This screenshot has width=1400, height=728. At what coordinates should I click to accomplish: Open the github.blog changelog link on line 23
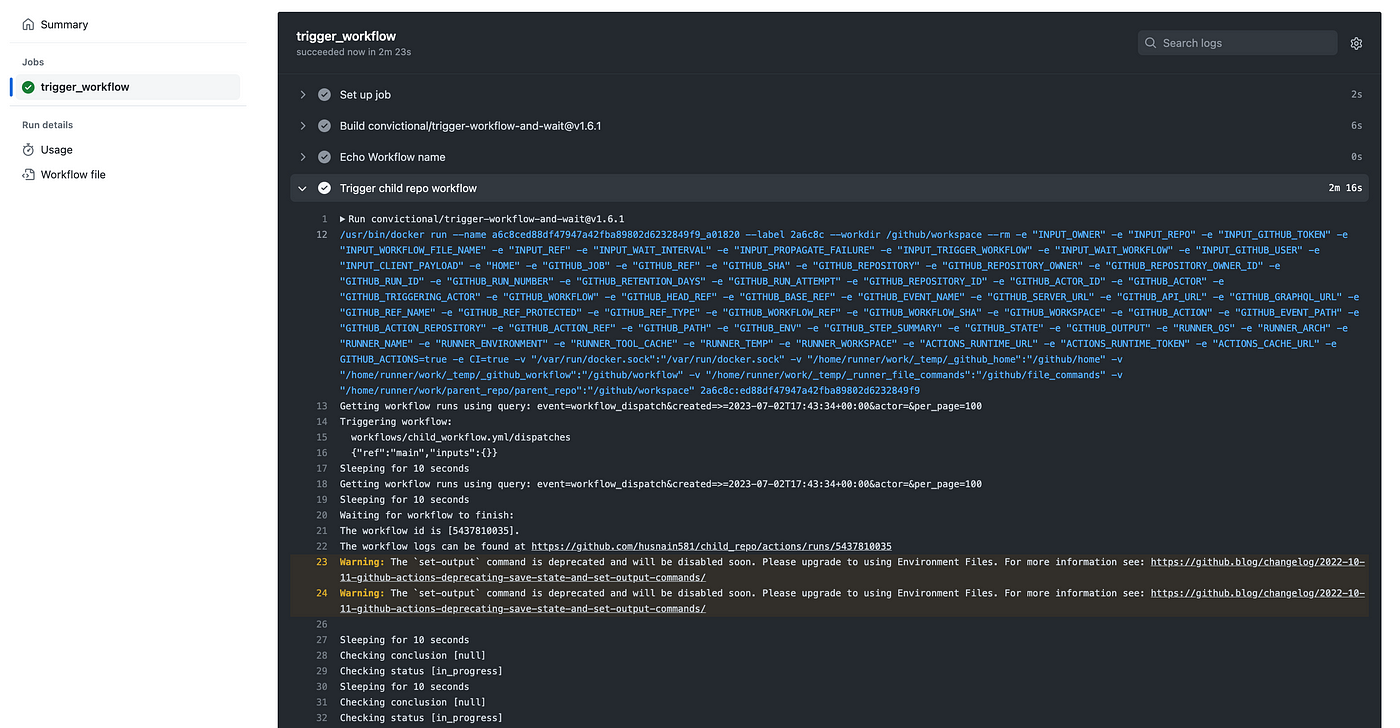coord(852,569)
